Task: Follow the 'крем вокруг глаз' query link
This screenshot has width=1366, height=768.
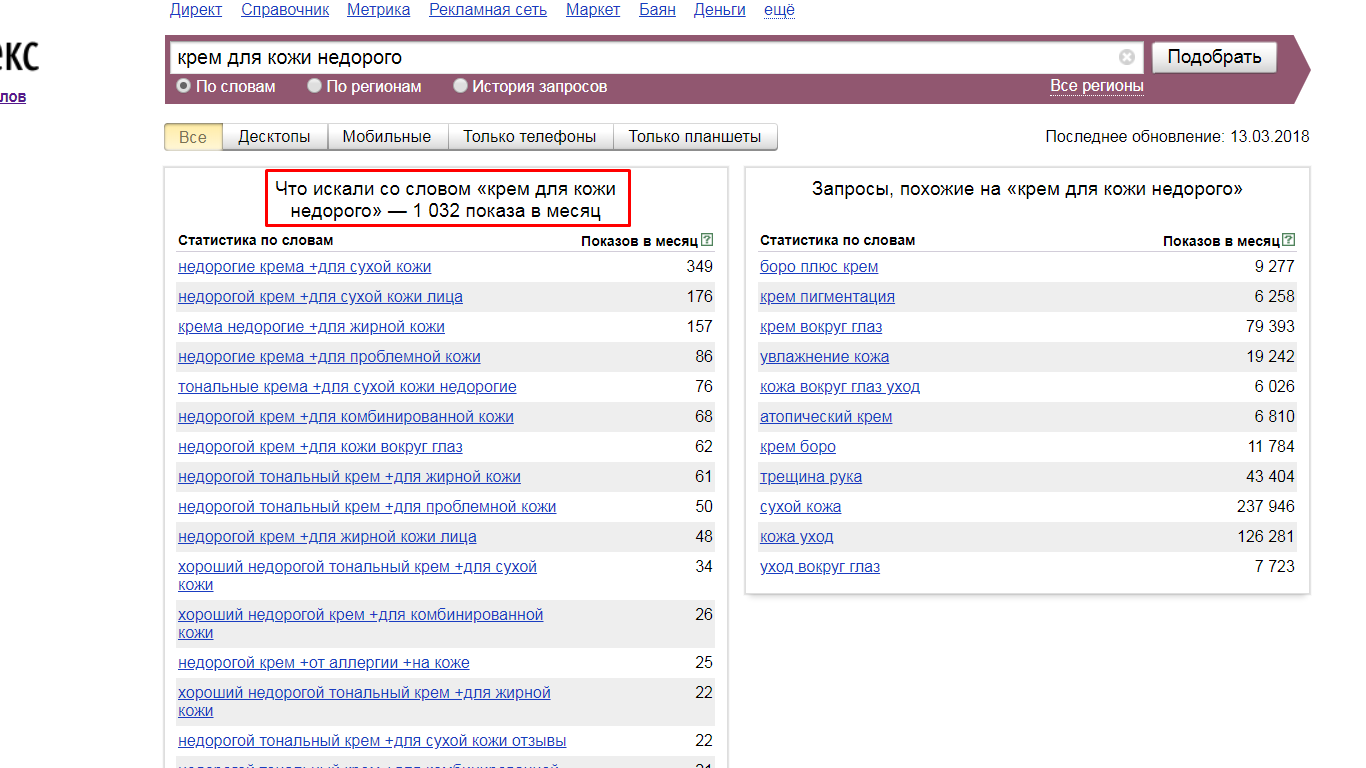Action: [821, 327]
